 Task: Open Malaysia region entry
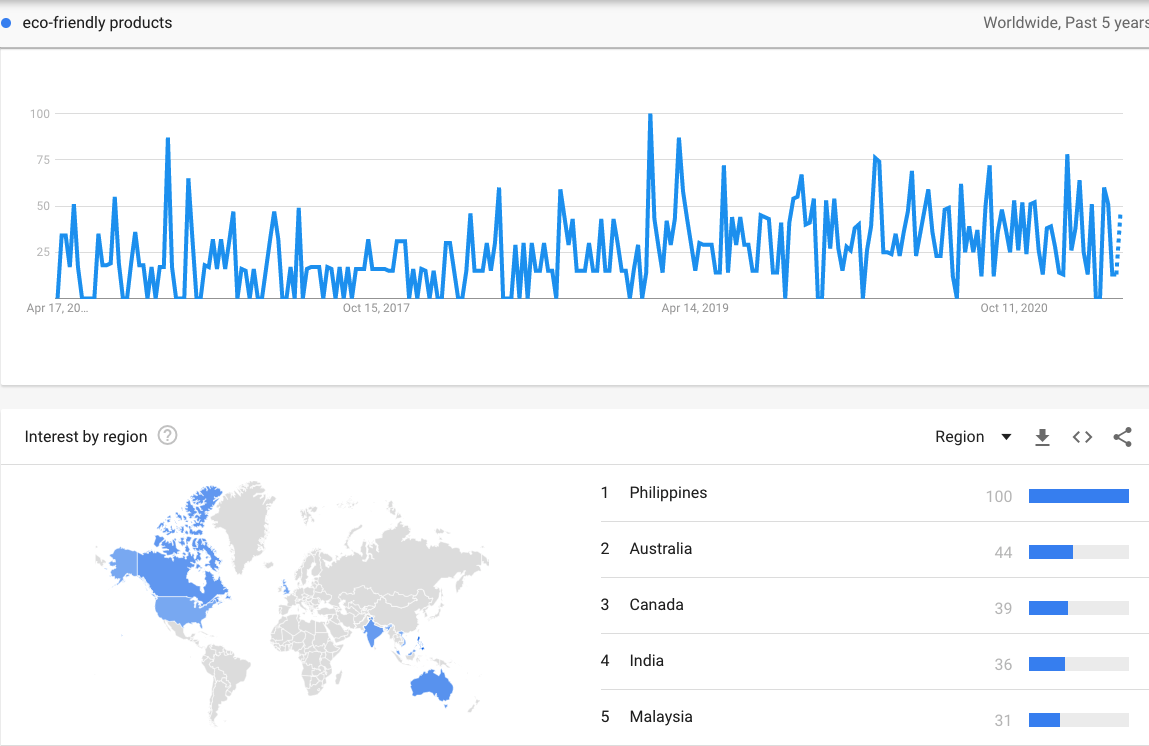click(x=660, y=717)
